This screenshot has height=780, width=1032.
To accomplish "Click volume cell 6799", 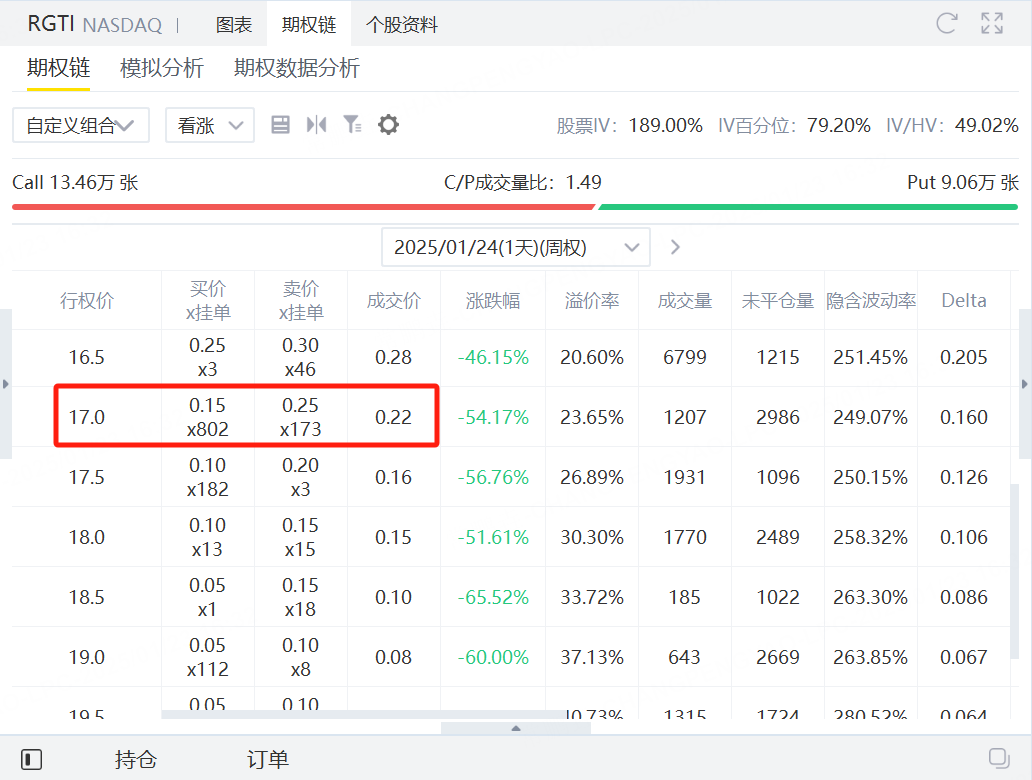I will click(684, 357).
